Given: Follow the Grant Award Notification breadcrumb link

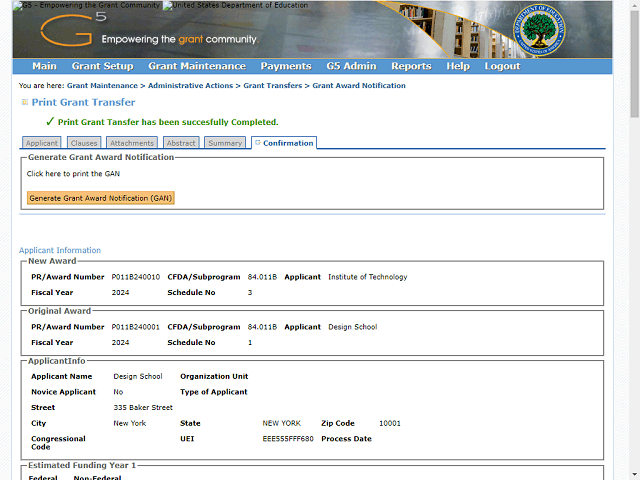Looking at the screenshot, I should point(359,86).
